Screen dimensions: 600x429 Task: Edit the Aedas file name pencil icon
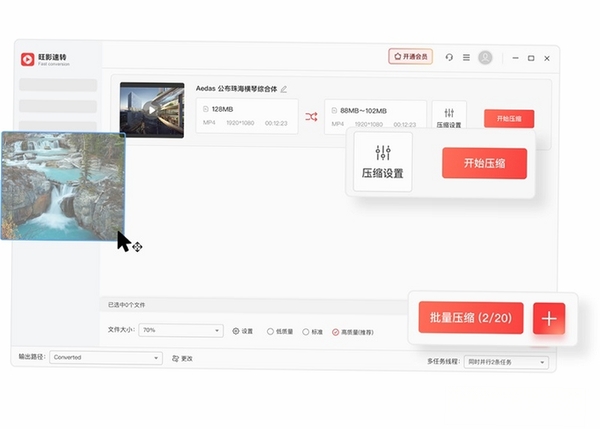[x=284, y=89]
